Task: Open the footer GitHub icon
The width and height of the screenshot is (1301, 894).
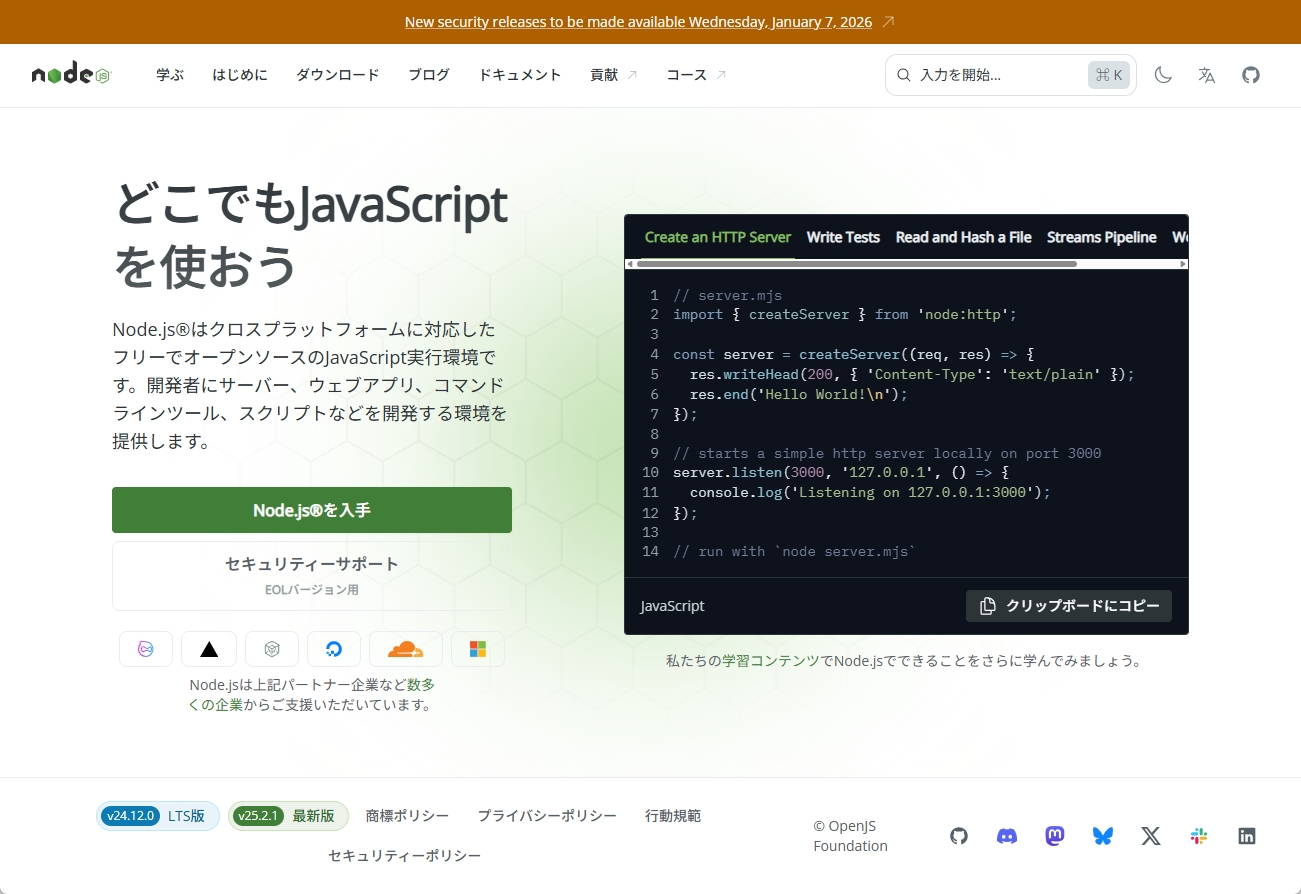Action: point(959,836)
